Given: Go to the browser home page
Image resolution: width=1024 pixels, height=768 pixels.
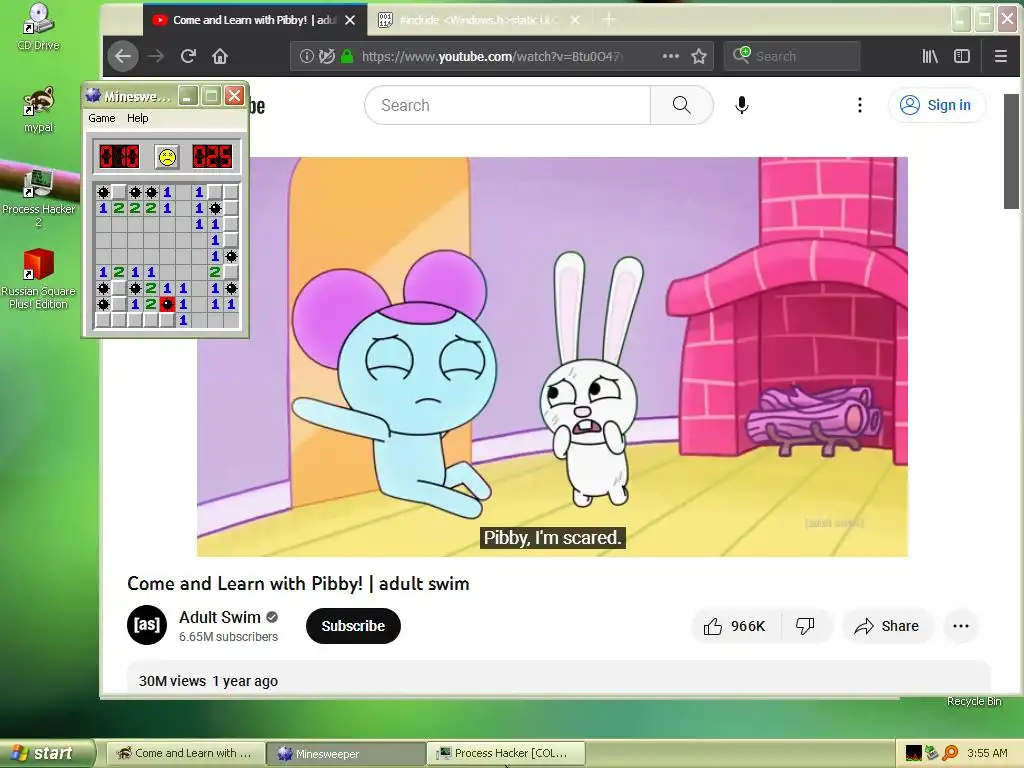Looking at the screenshot, I should [220, 56].
